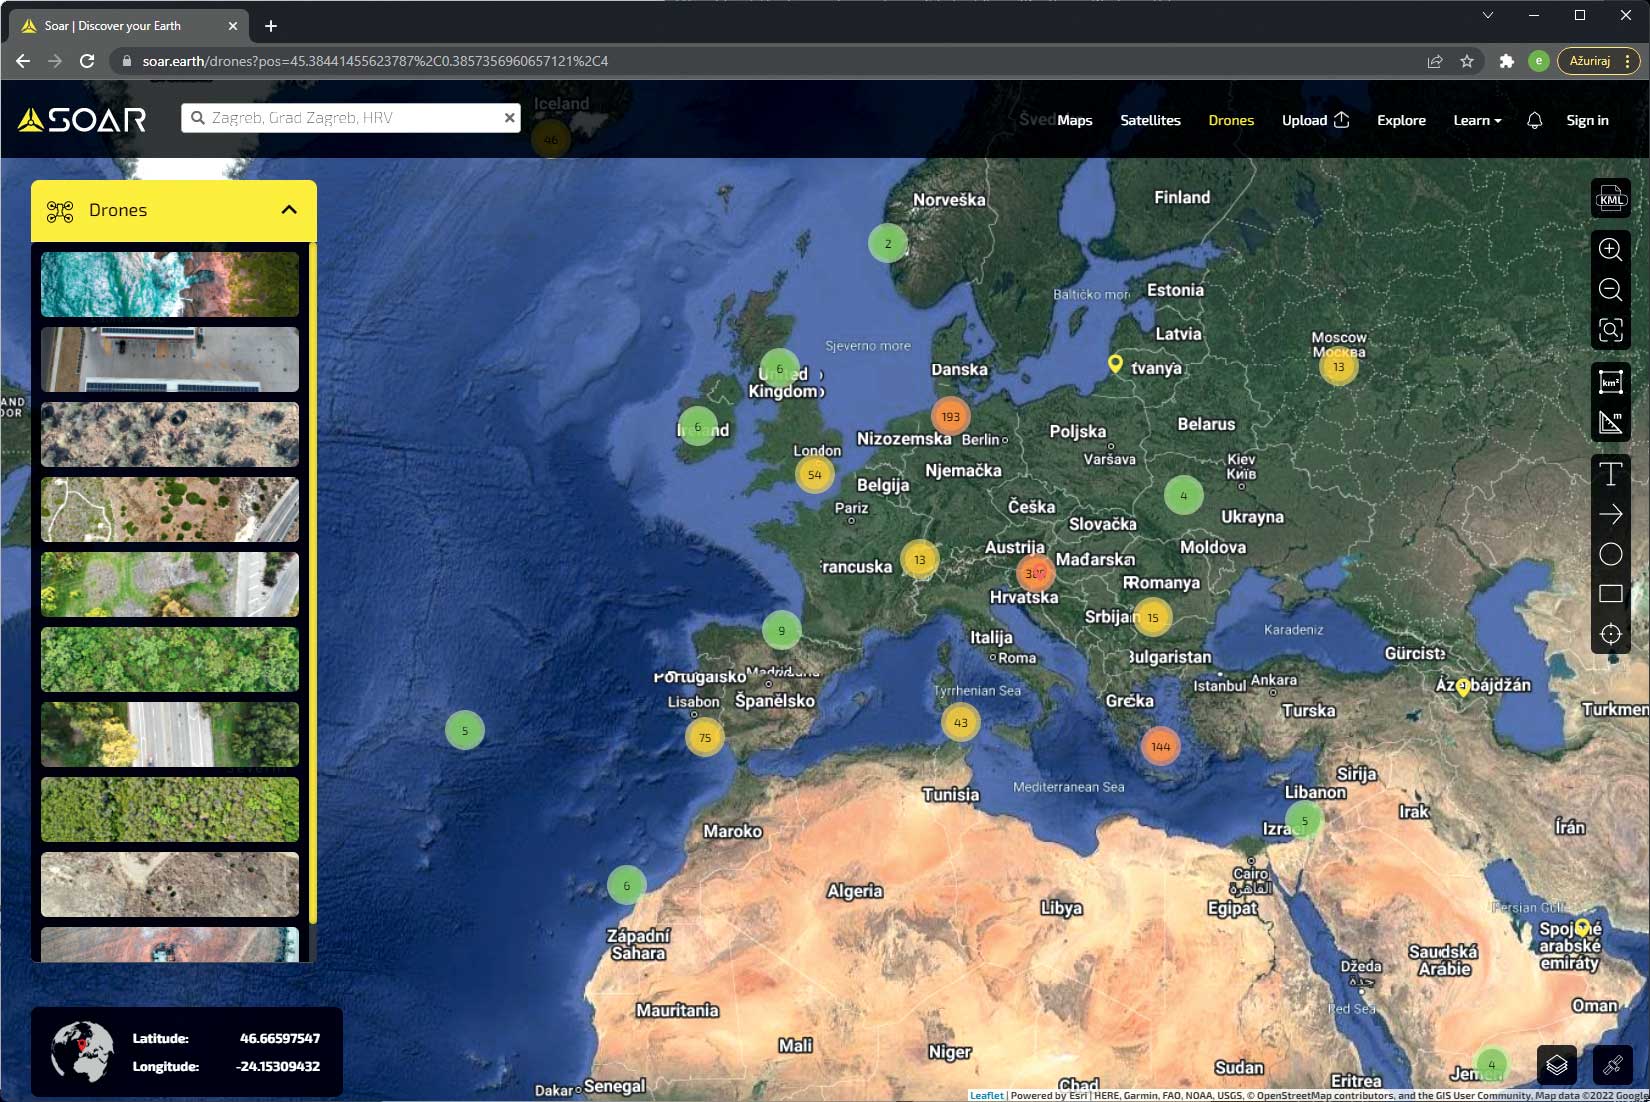Choose the Text annotation tool
Viewport: 1650px width, 1102px height.
coord(1610,474)
